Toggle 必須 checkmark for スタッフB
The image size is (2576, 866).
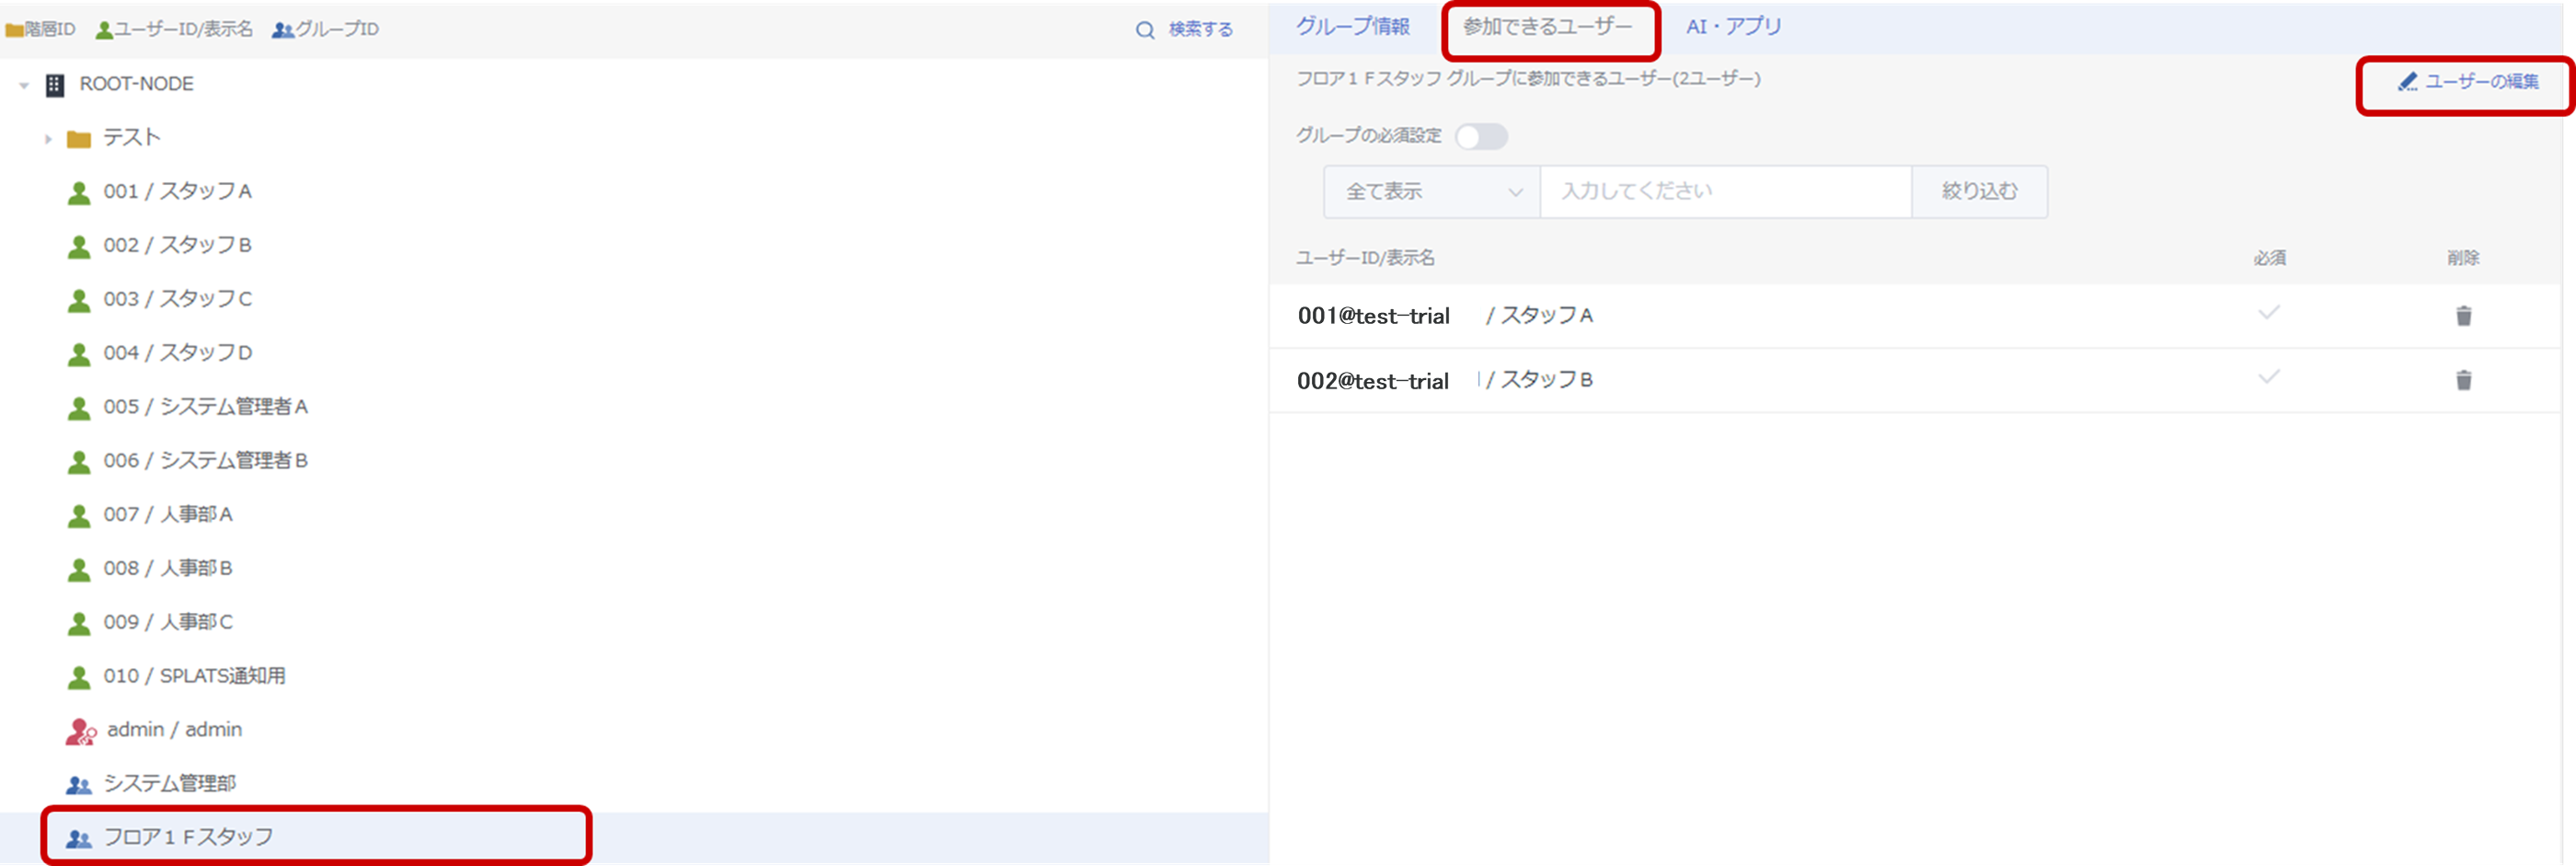tap(2269, 377)
